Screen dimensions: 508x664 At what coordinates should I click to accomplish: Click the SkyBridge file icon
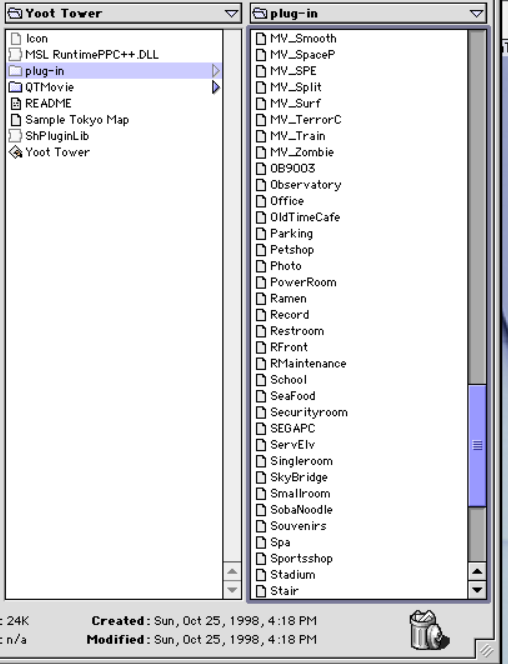(x=261, y=477)
